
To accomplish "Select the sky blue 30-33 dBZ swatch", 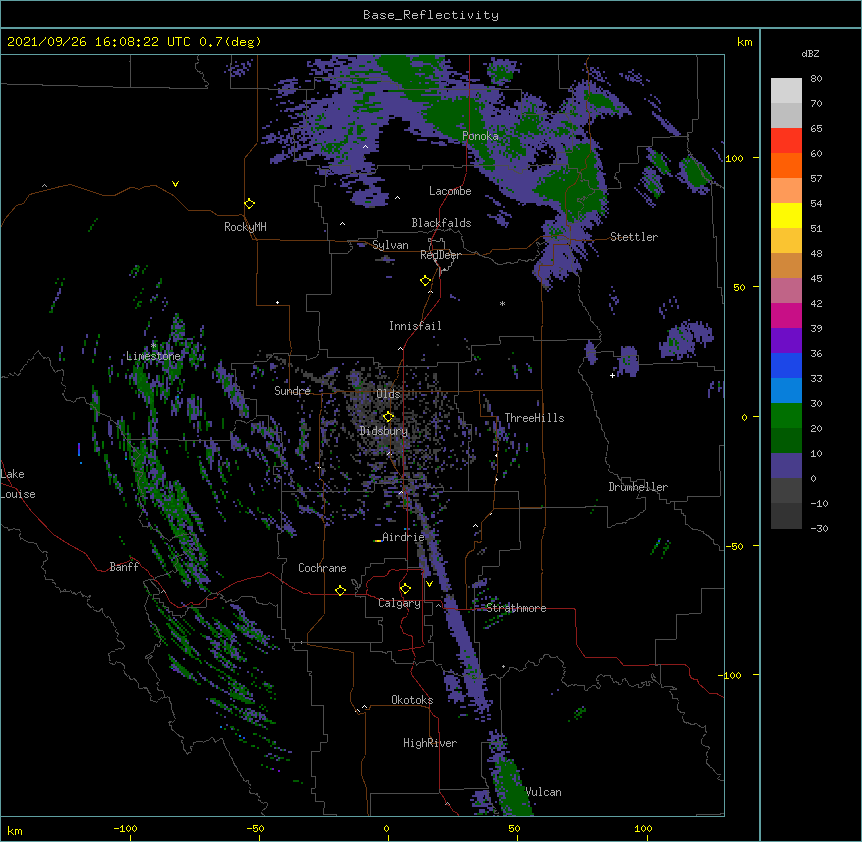I will click(x=786, y=391).
